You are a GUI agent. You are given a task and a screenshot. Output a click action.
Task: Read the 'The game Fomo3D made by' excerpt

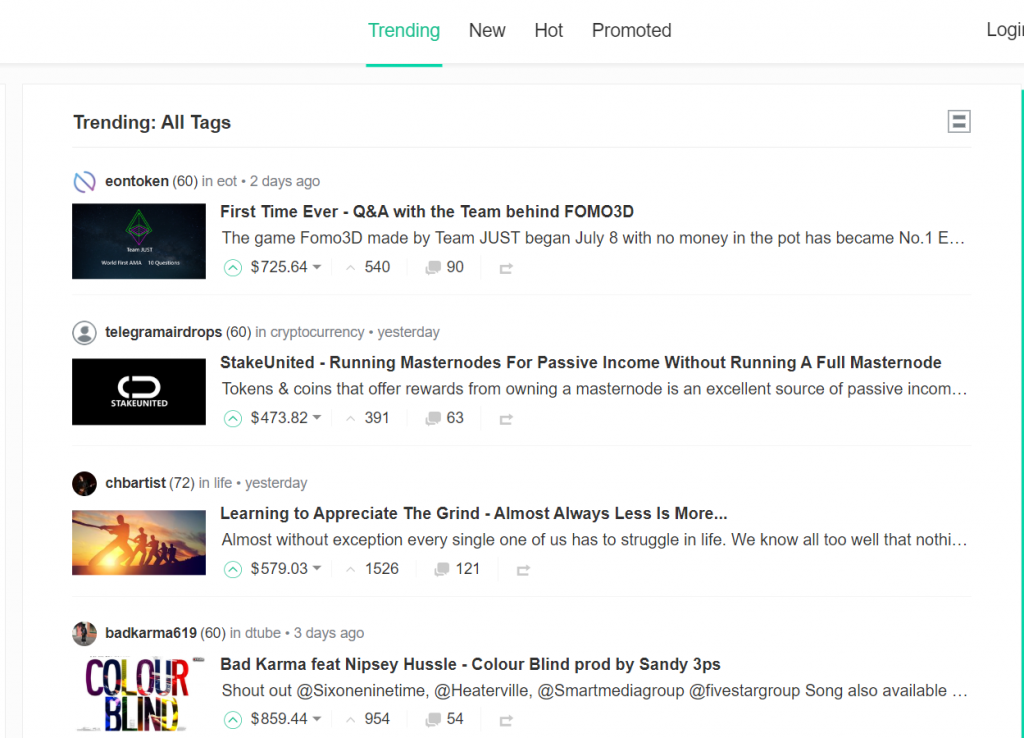point(593,238)
